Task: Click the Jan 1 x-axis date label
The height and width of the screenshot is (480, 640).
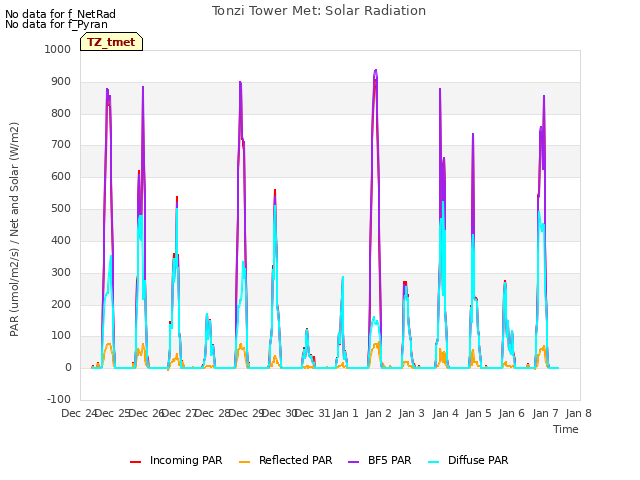Action: (x=345, y=413)
